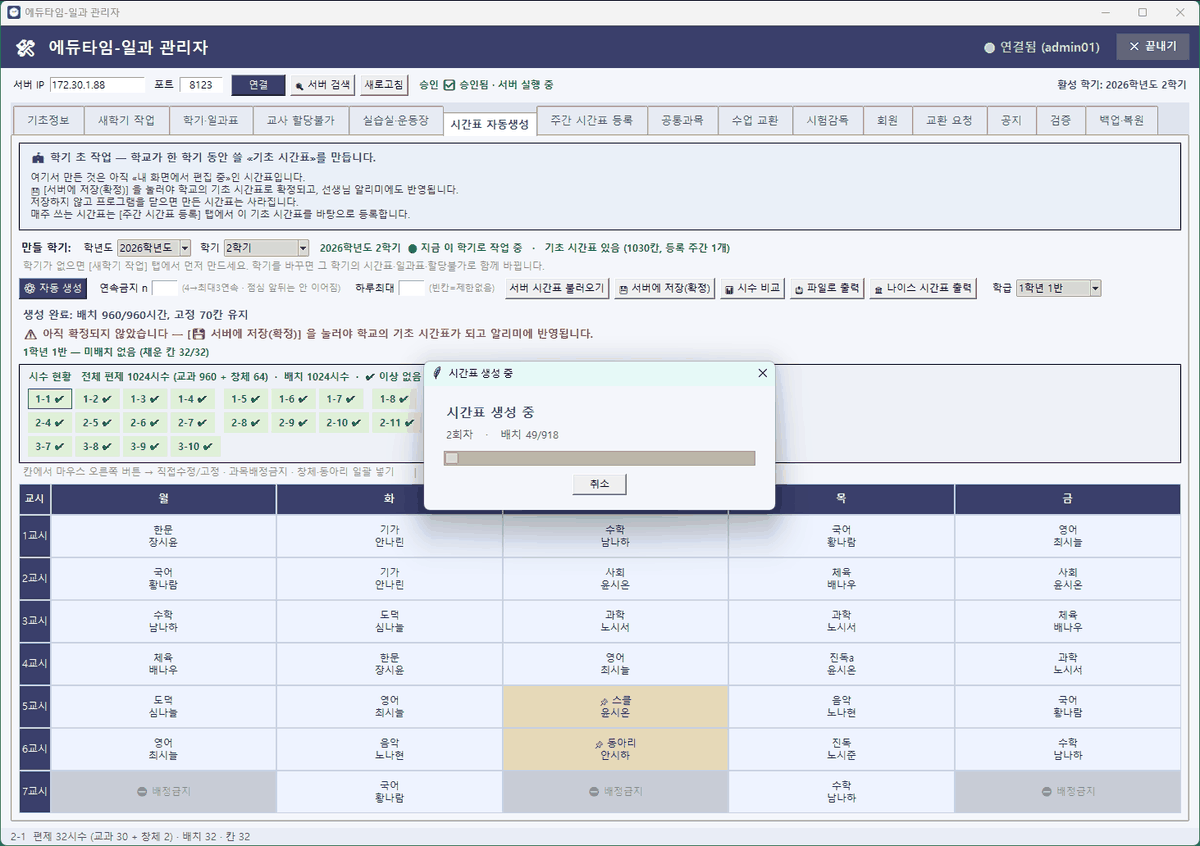Click the 취소 button in dialog
The height and width of the screenshot is (846, 1200).
pos(600,484)
